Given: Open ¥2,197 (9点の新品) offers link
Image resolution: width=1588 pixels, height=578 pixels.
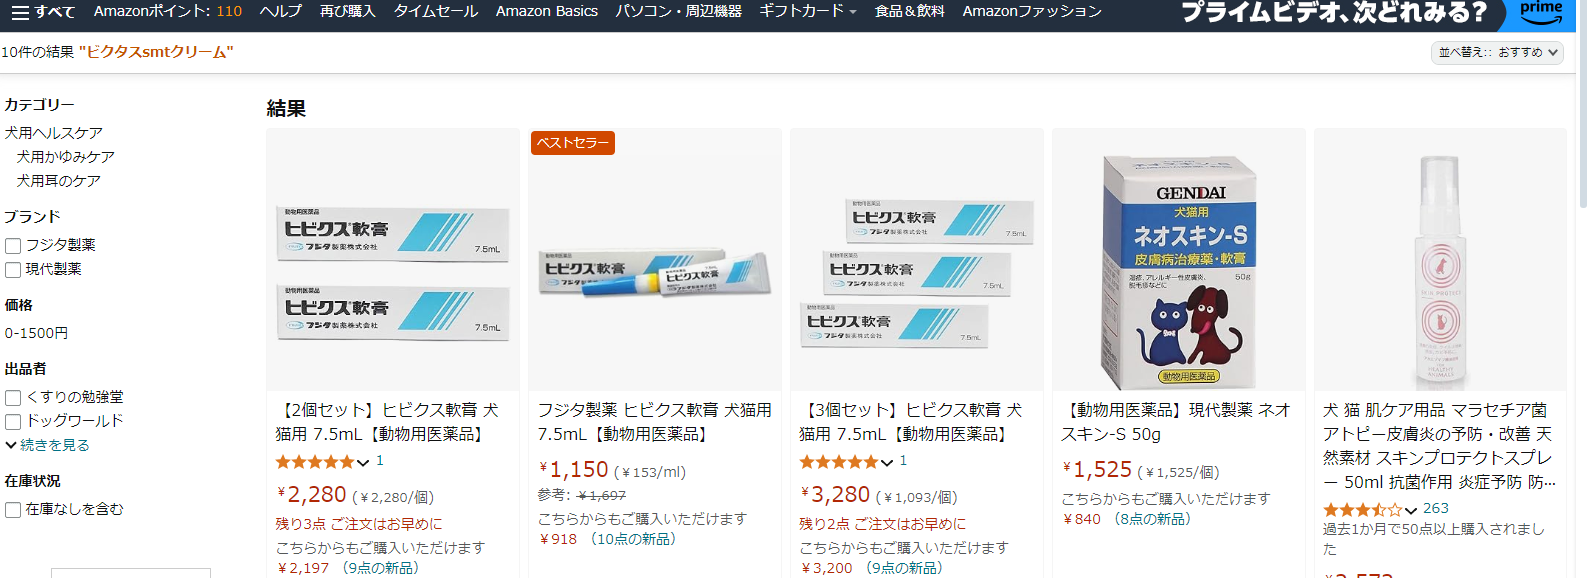Looking at the screenshot, I should point(348,568).
